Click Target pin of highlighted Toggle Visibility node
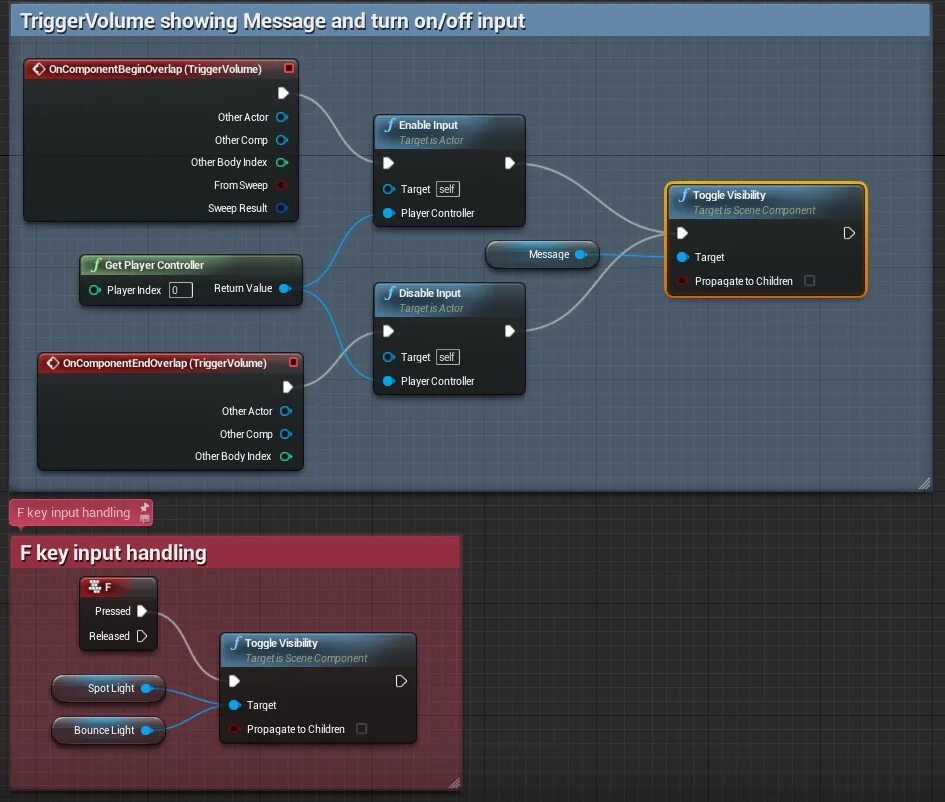The height and width of the screenshot is (802, 945). coord(682,257)
